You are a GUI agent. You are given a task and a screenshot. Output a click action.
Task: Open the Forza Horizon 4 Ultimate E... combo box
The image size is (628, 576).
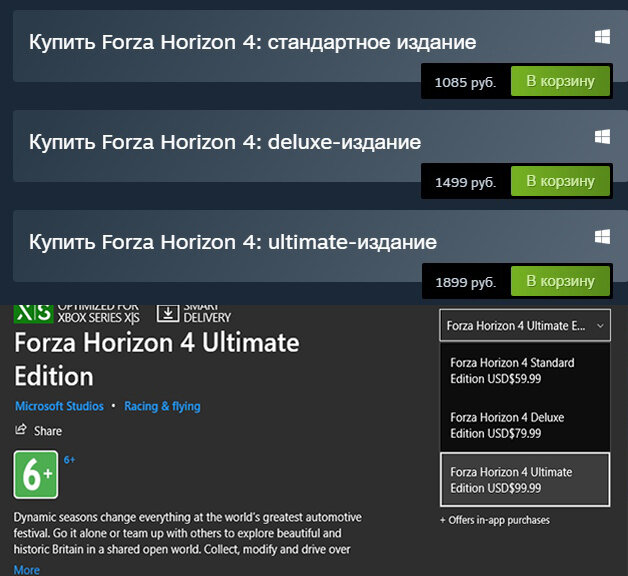[x=525, y=325]
